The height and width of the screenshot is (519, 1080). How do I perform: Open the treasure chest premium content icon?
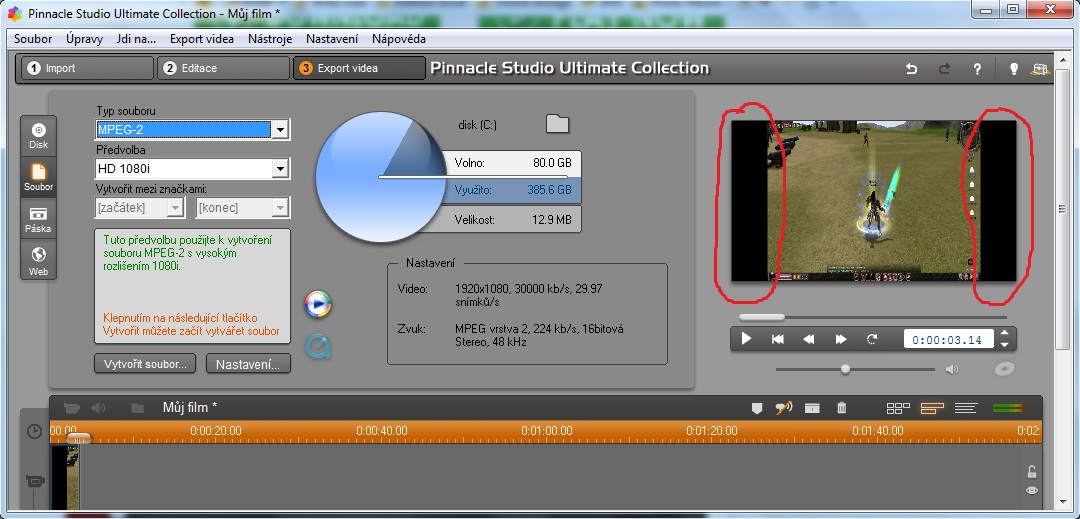tap(1039, 69)
